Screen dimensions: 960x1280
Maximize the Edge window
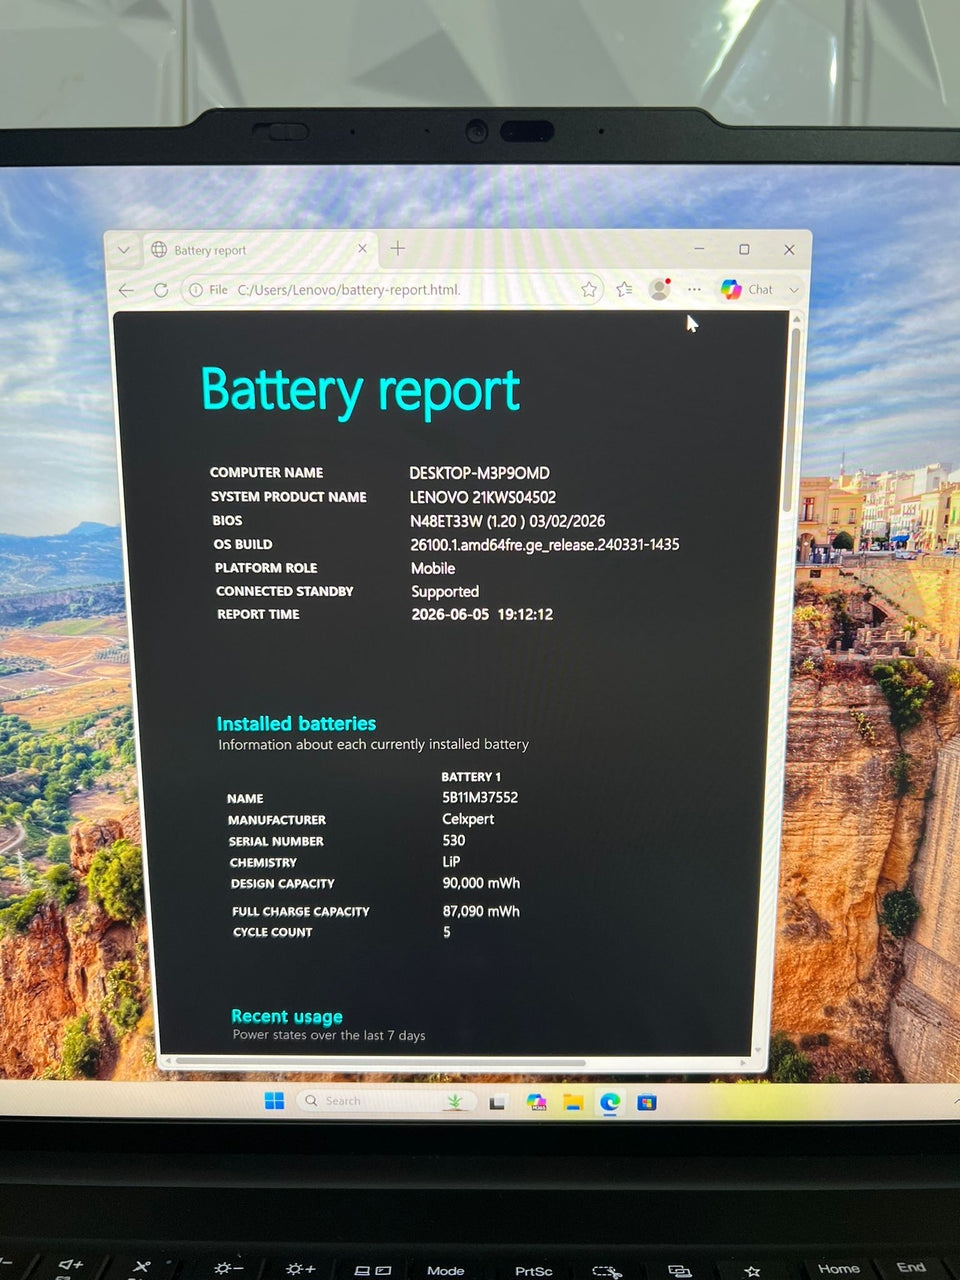(x=744, y=249)
